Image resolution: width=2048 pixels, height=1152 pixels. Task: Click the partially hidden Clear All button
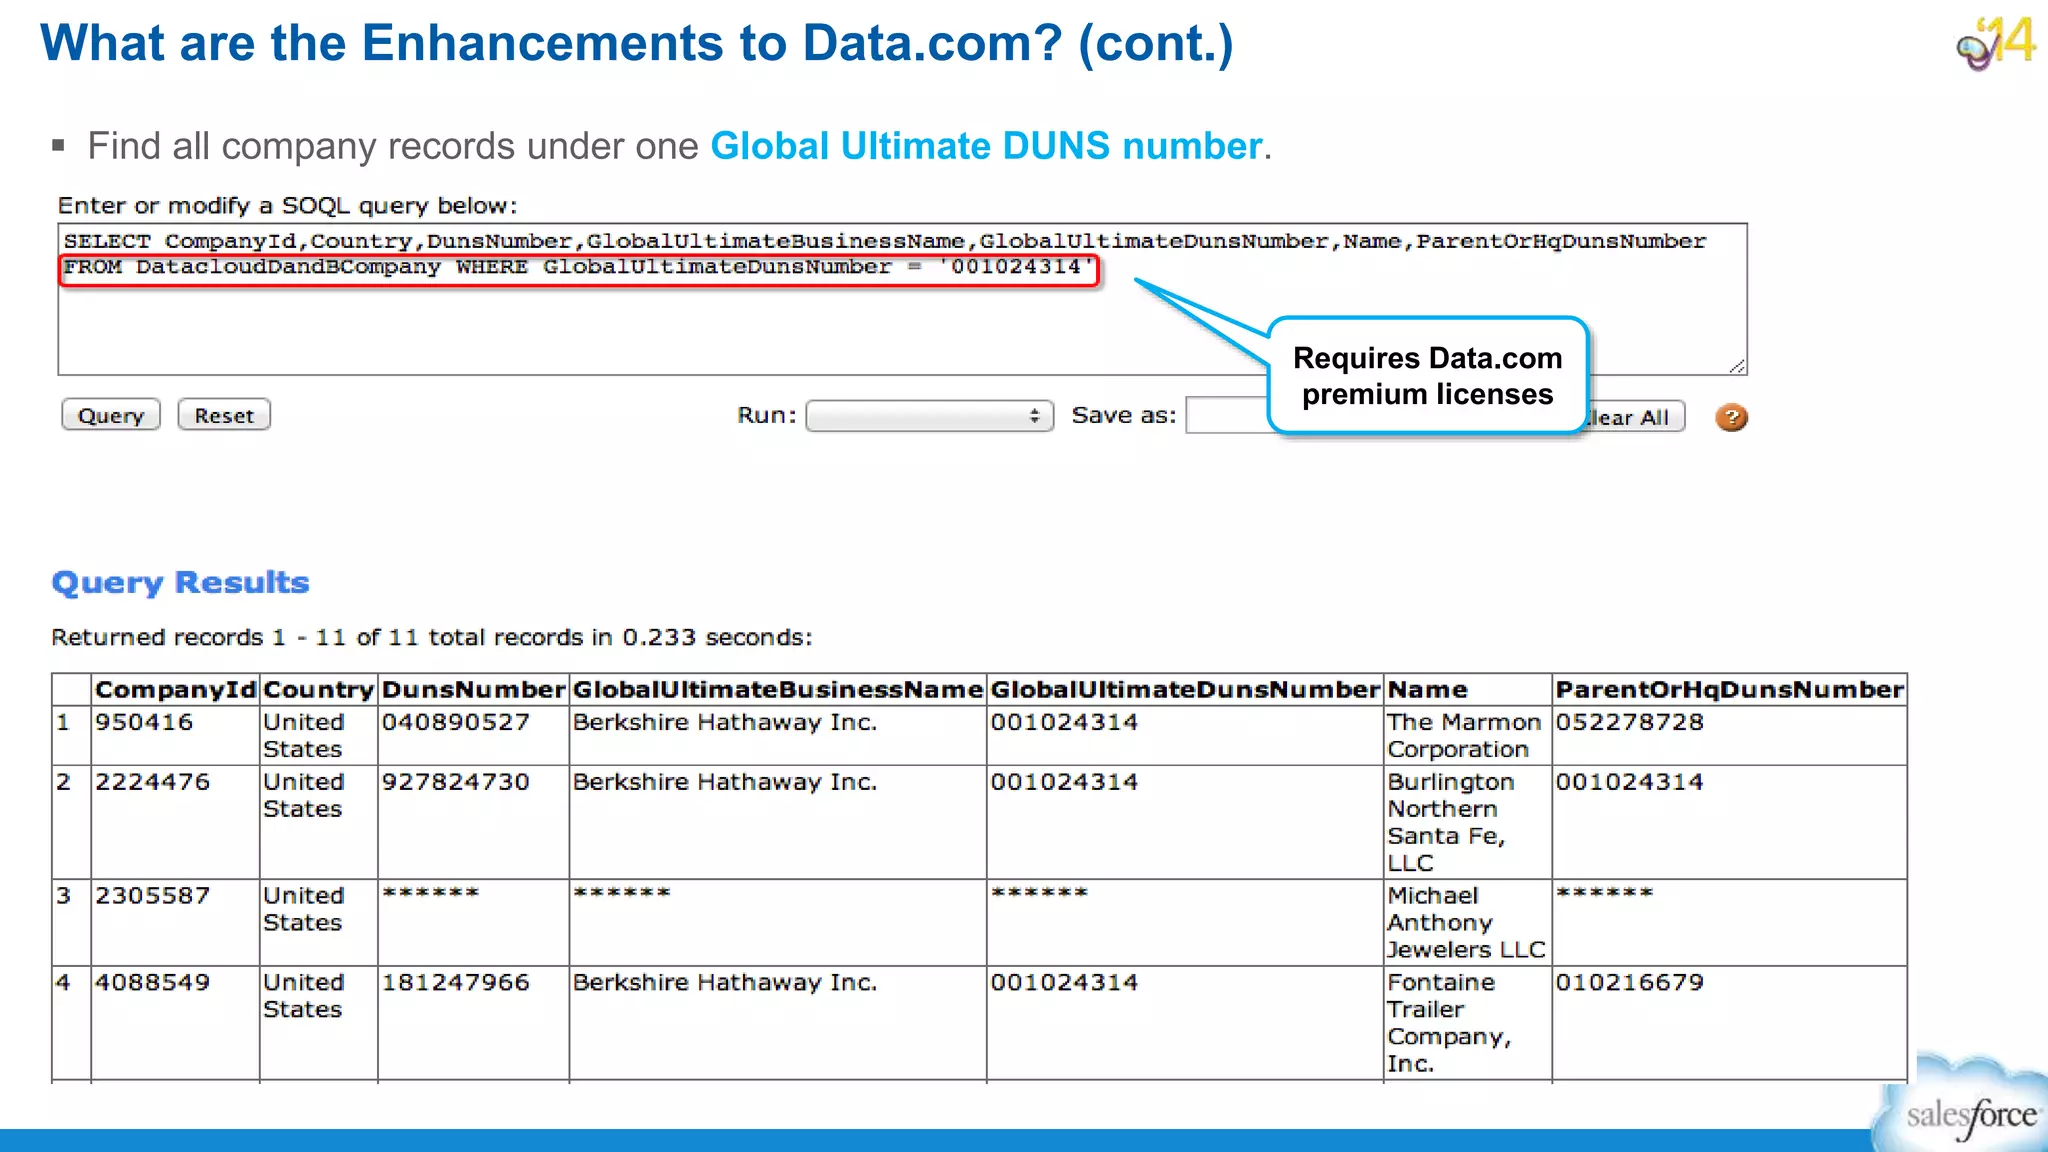tap(1636, 417)
